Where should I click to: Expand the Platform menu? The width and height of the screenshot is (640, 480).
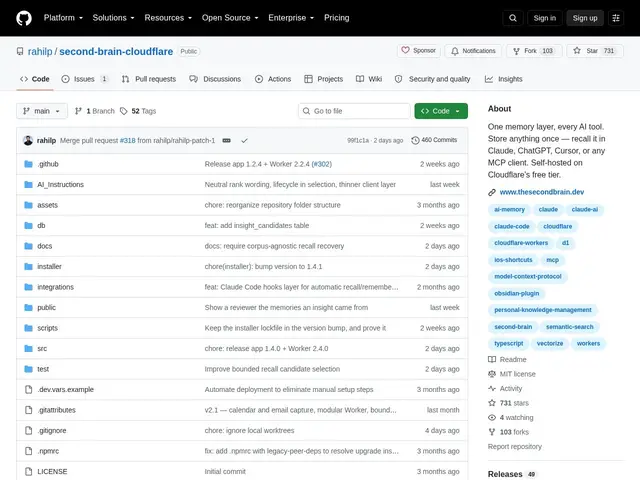click(x=63, y=18)
